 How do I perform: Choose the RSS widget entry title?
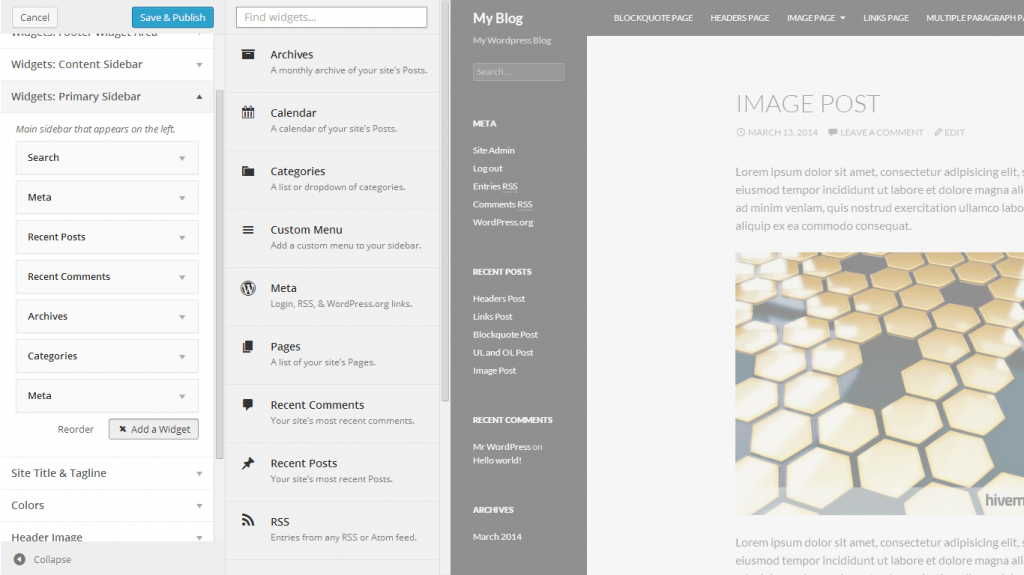pos(280,521)
